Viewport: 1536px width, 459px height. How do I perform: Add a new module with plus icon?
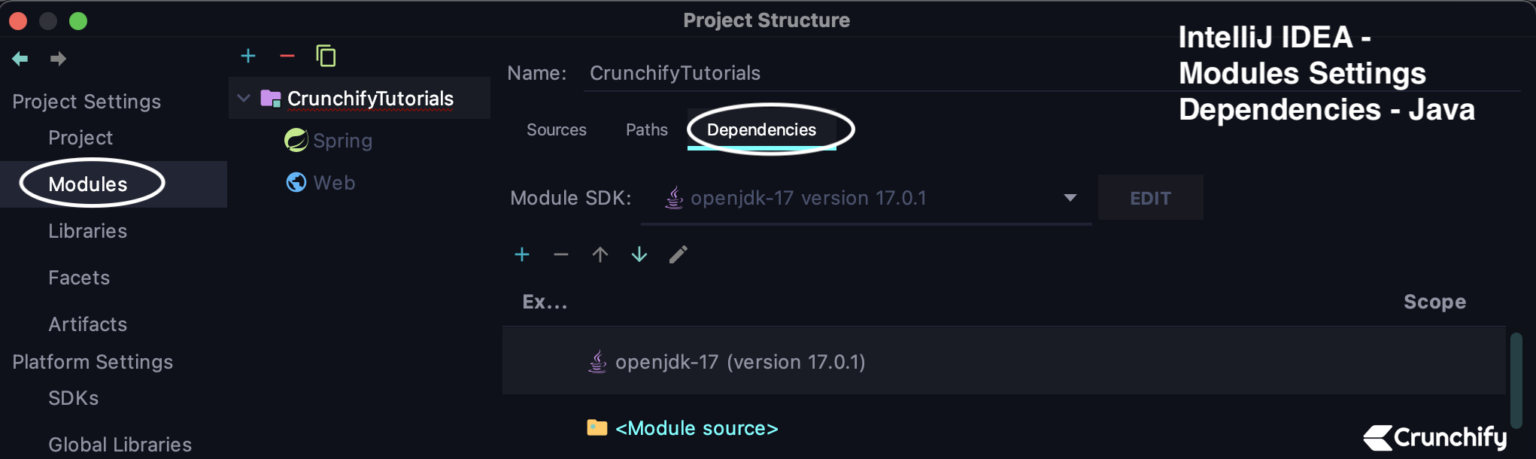tap(249, 56)
